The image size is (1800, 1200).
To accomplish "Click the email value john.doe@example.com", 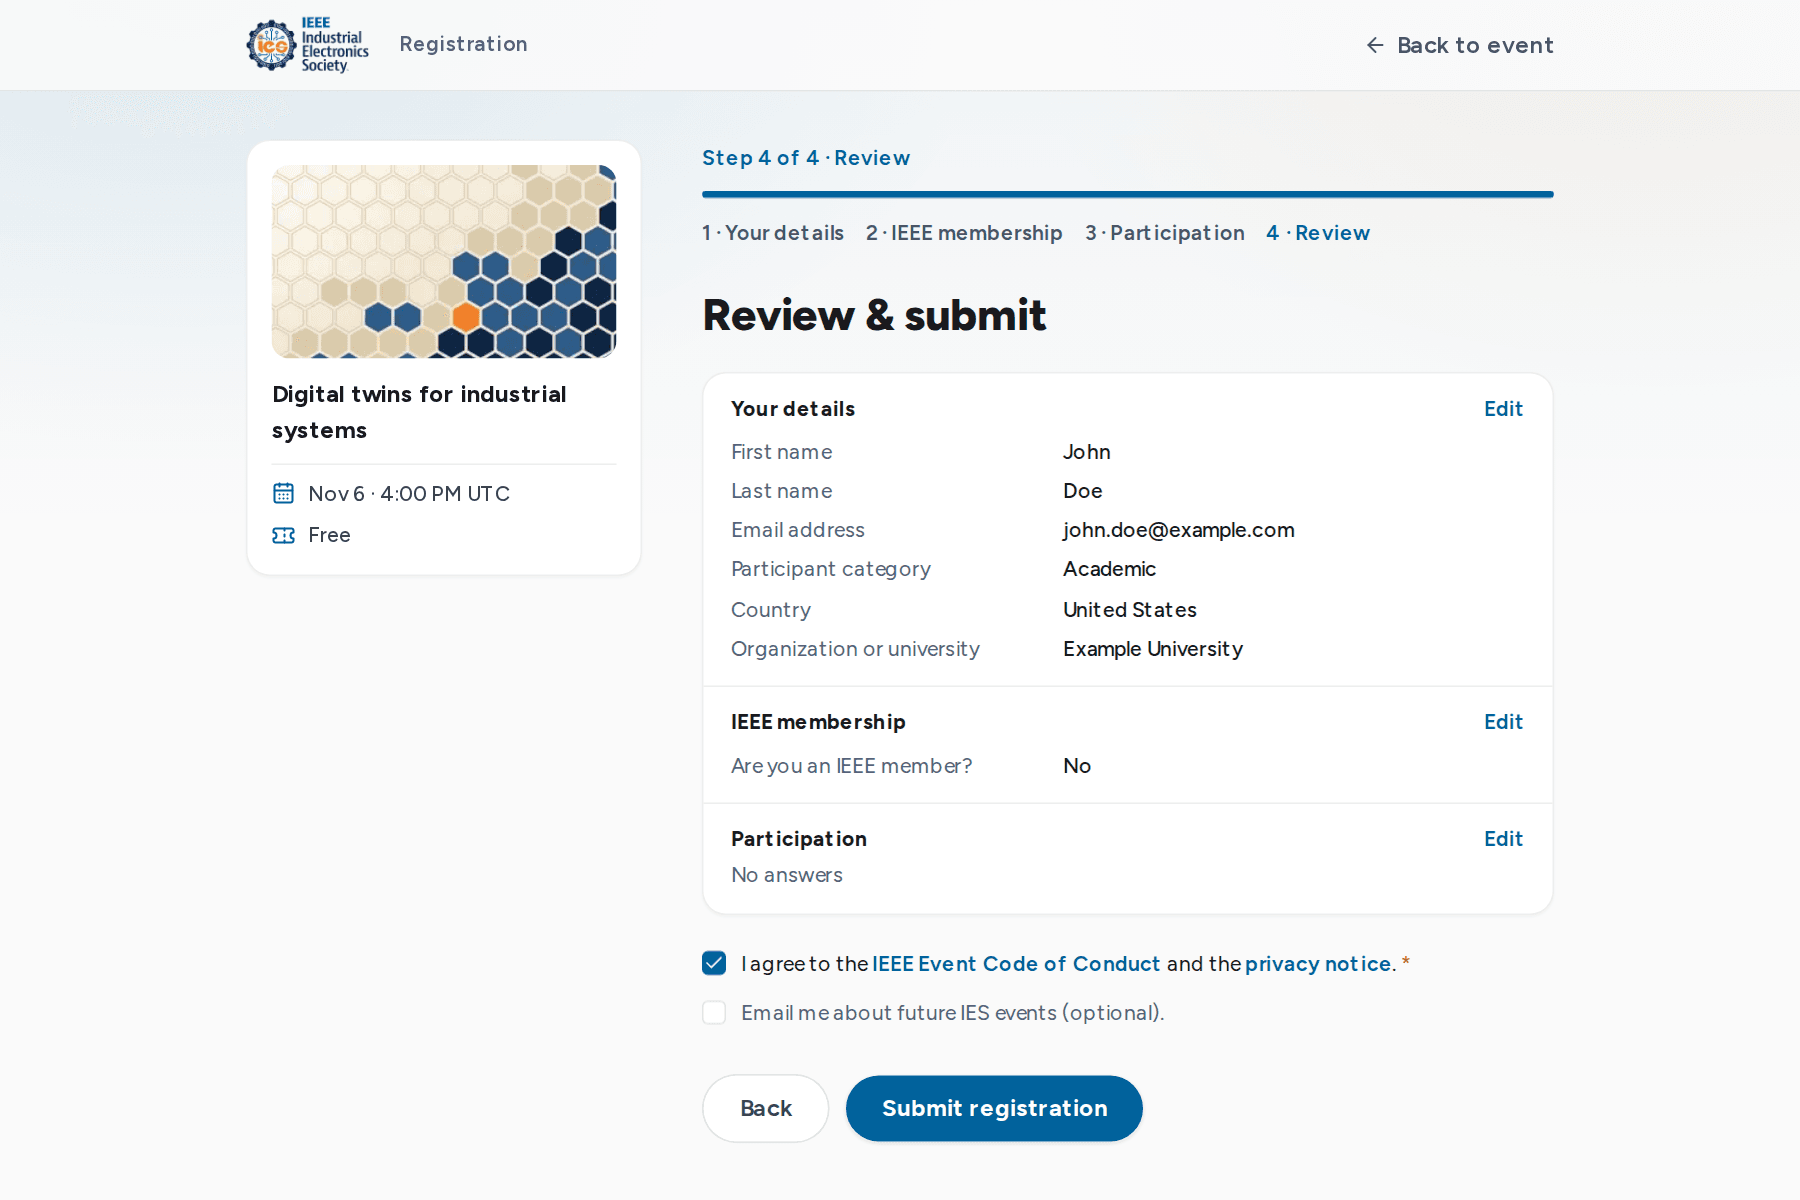I will [1178, 530].
